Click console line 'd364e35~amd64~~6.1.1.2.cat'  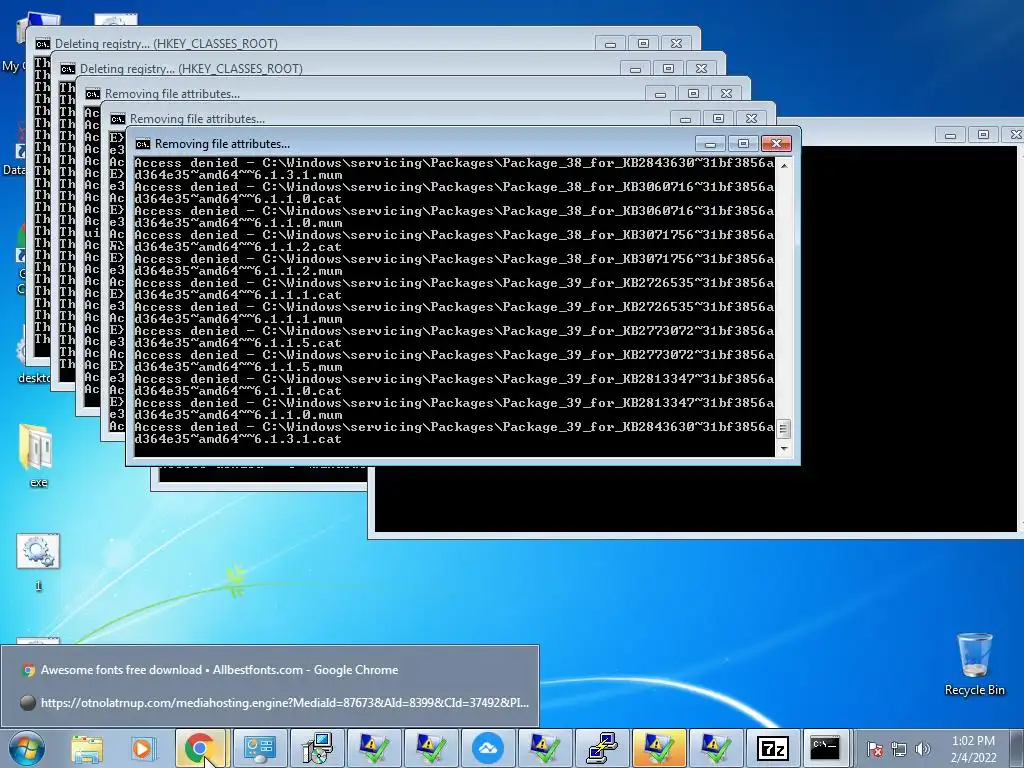(x=238, y=247)
